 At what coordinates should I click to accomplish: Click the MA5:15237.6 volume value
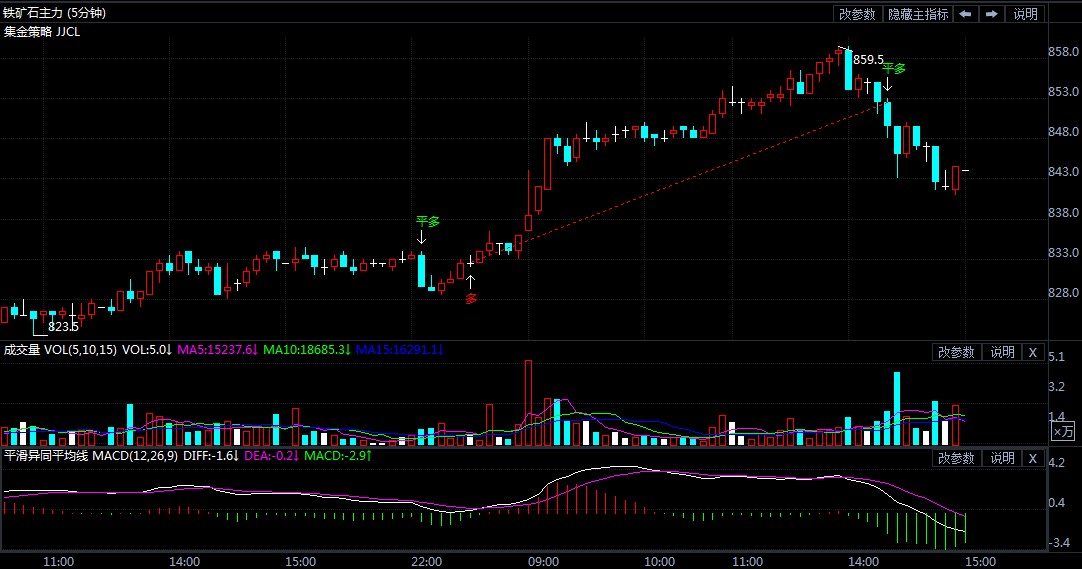point(217,350)
